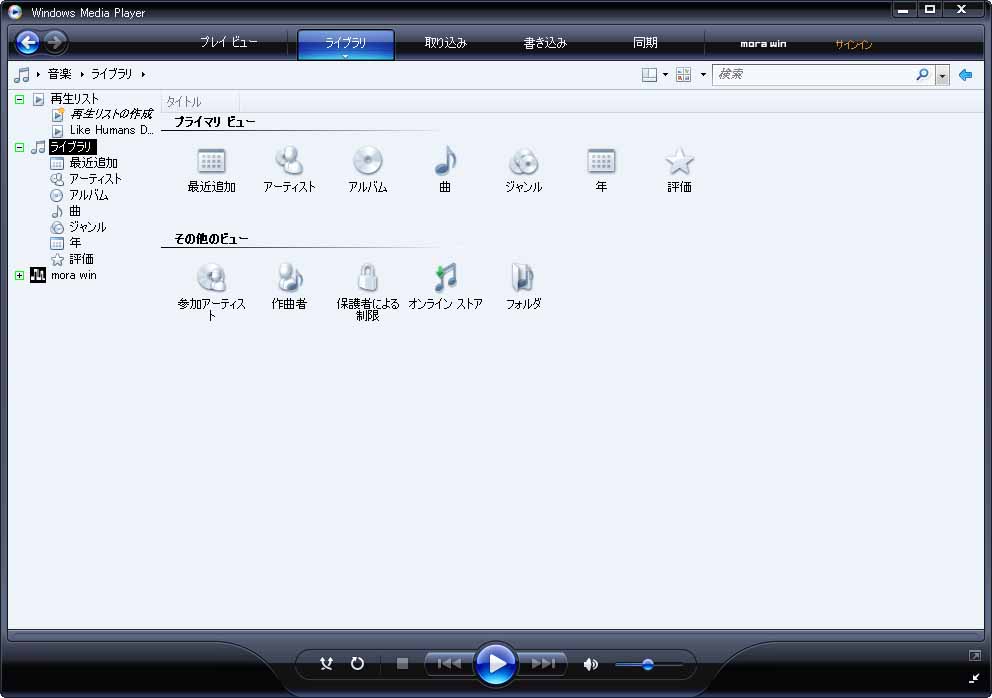Viewport: 992px width, 698px height.
Task: Open the 作曲者 composer icon
Action: pos(290,277)
